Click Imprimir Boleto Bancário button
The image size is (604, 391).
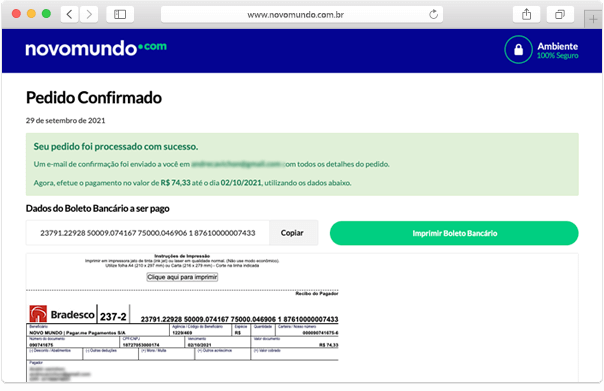coord(454,233)
